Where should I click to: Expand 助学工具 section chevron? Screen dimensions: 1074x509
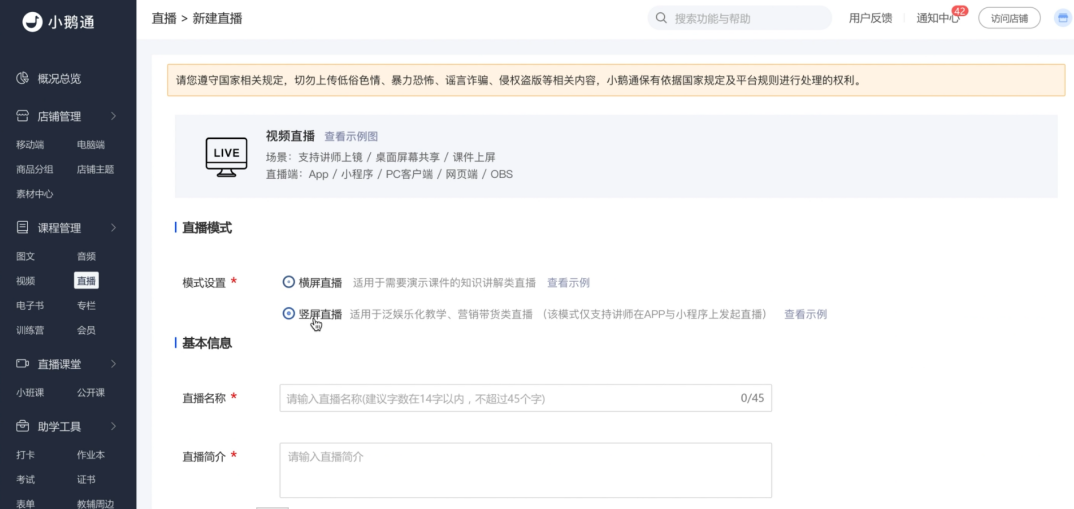coord(113,426)
